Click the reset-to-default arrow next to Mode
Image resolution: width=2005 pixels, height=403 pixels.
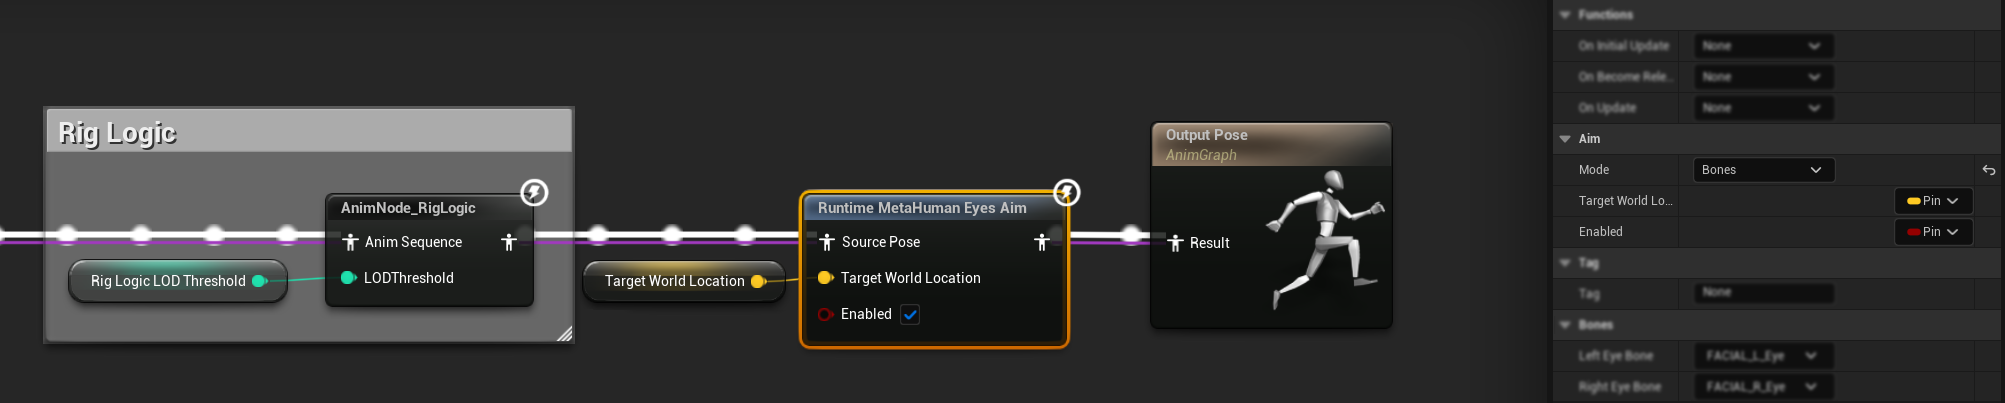(1988, 170)
